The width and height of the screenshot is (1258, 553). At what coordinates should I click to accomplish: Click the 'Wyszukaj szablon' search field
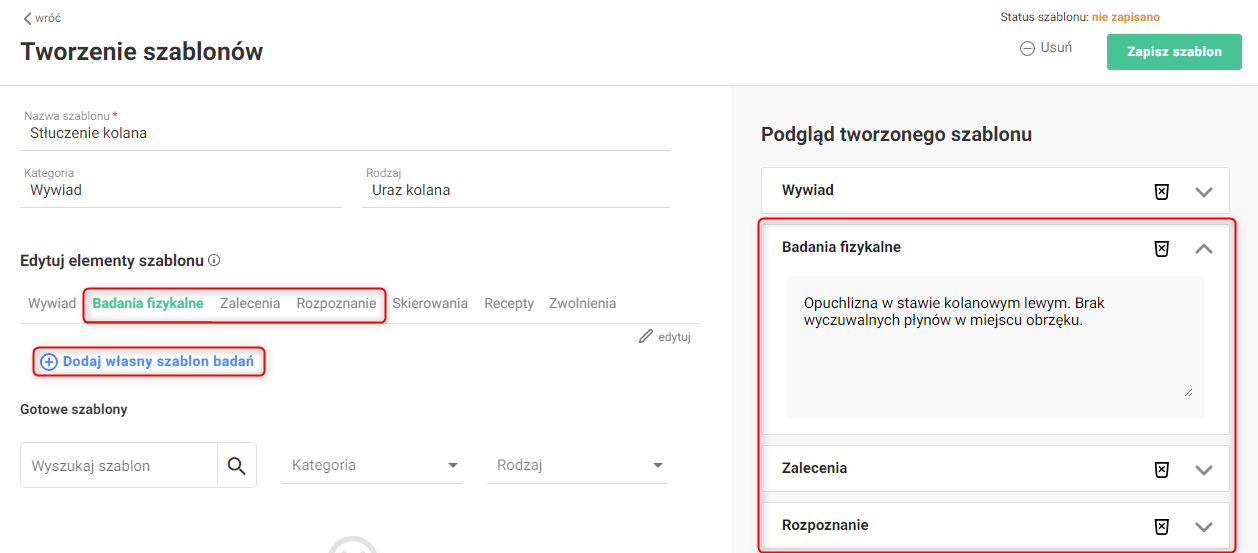click(119, 465)
